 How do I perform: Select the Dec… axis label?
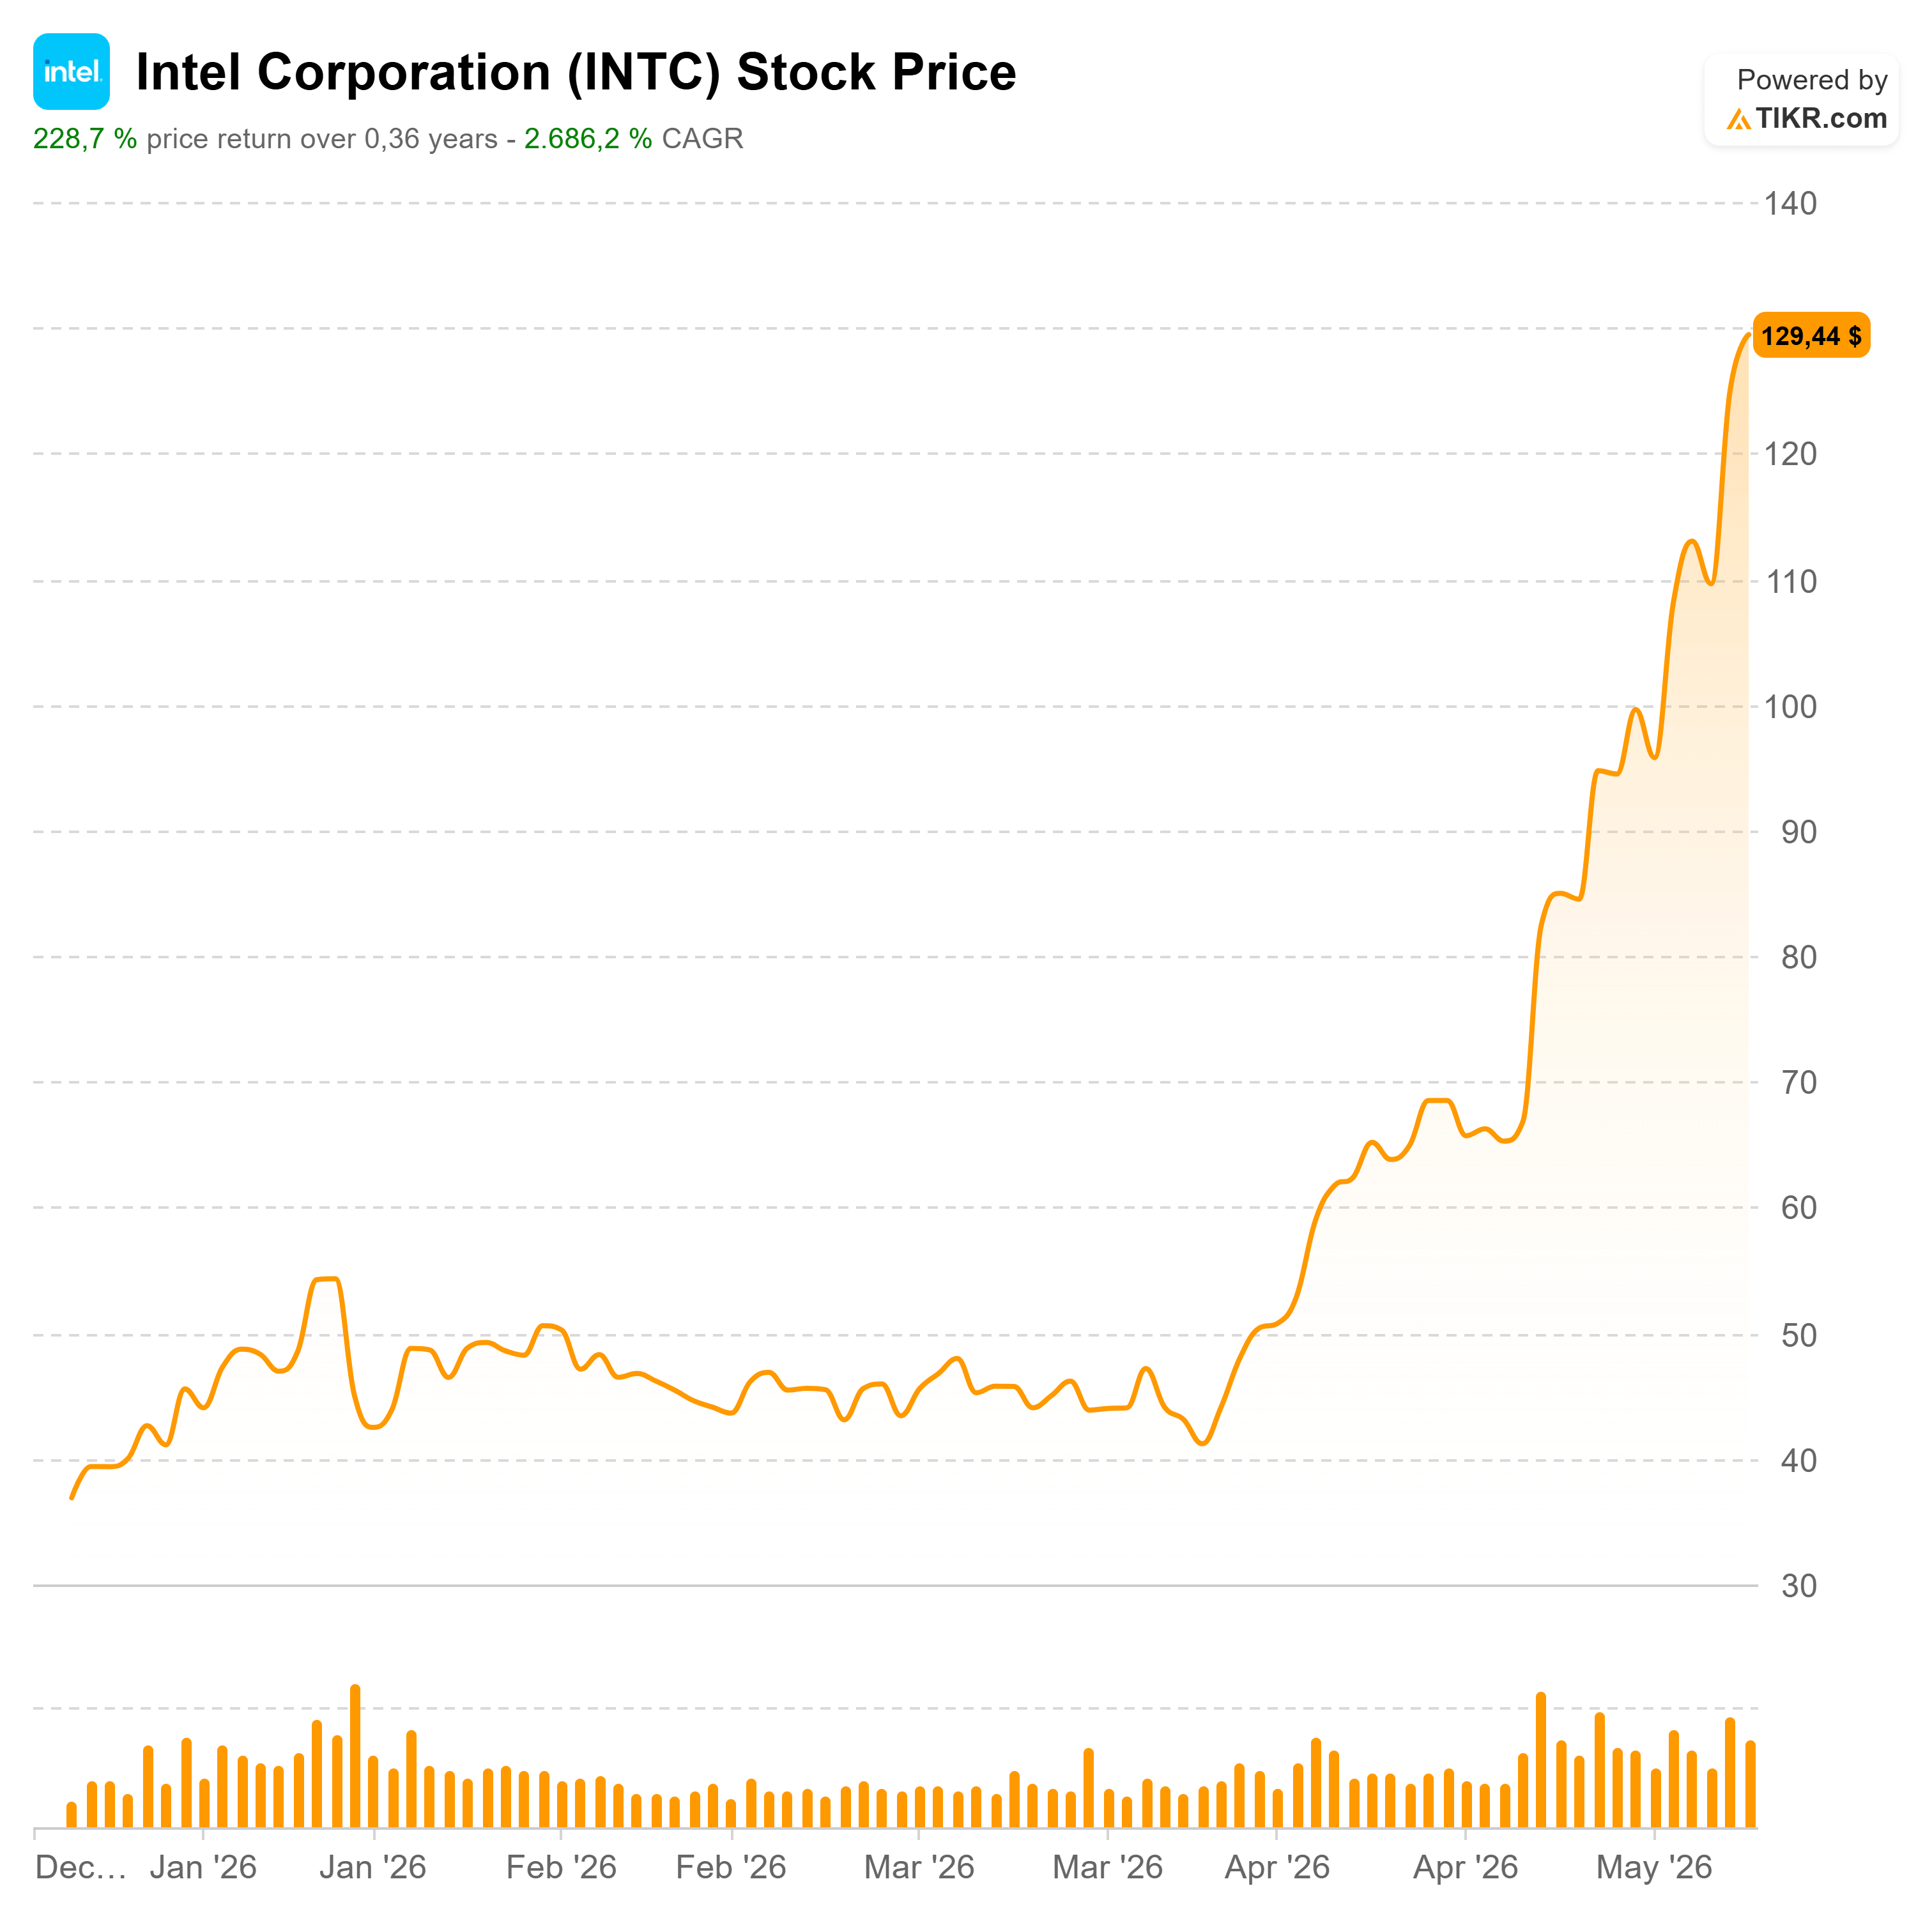(81, 1866)
